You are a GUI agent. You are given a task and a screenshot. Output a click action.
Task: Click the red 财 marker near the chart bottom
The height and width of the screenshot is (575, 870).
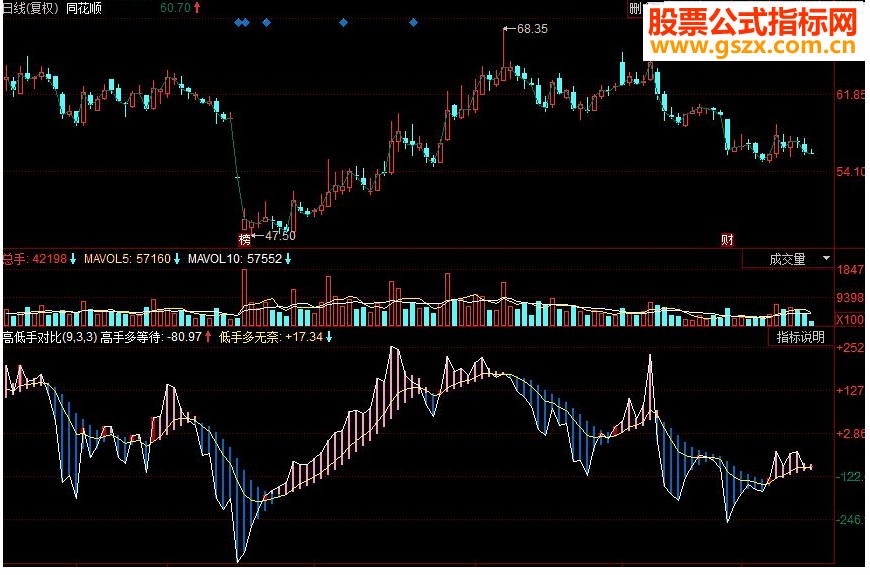click(x=727, y=240)
